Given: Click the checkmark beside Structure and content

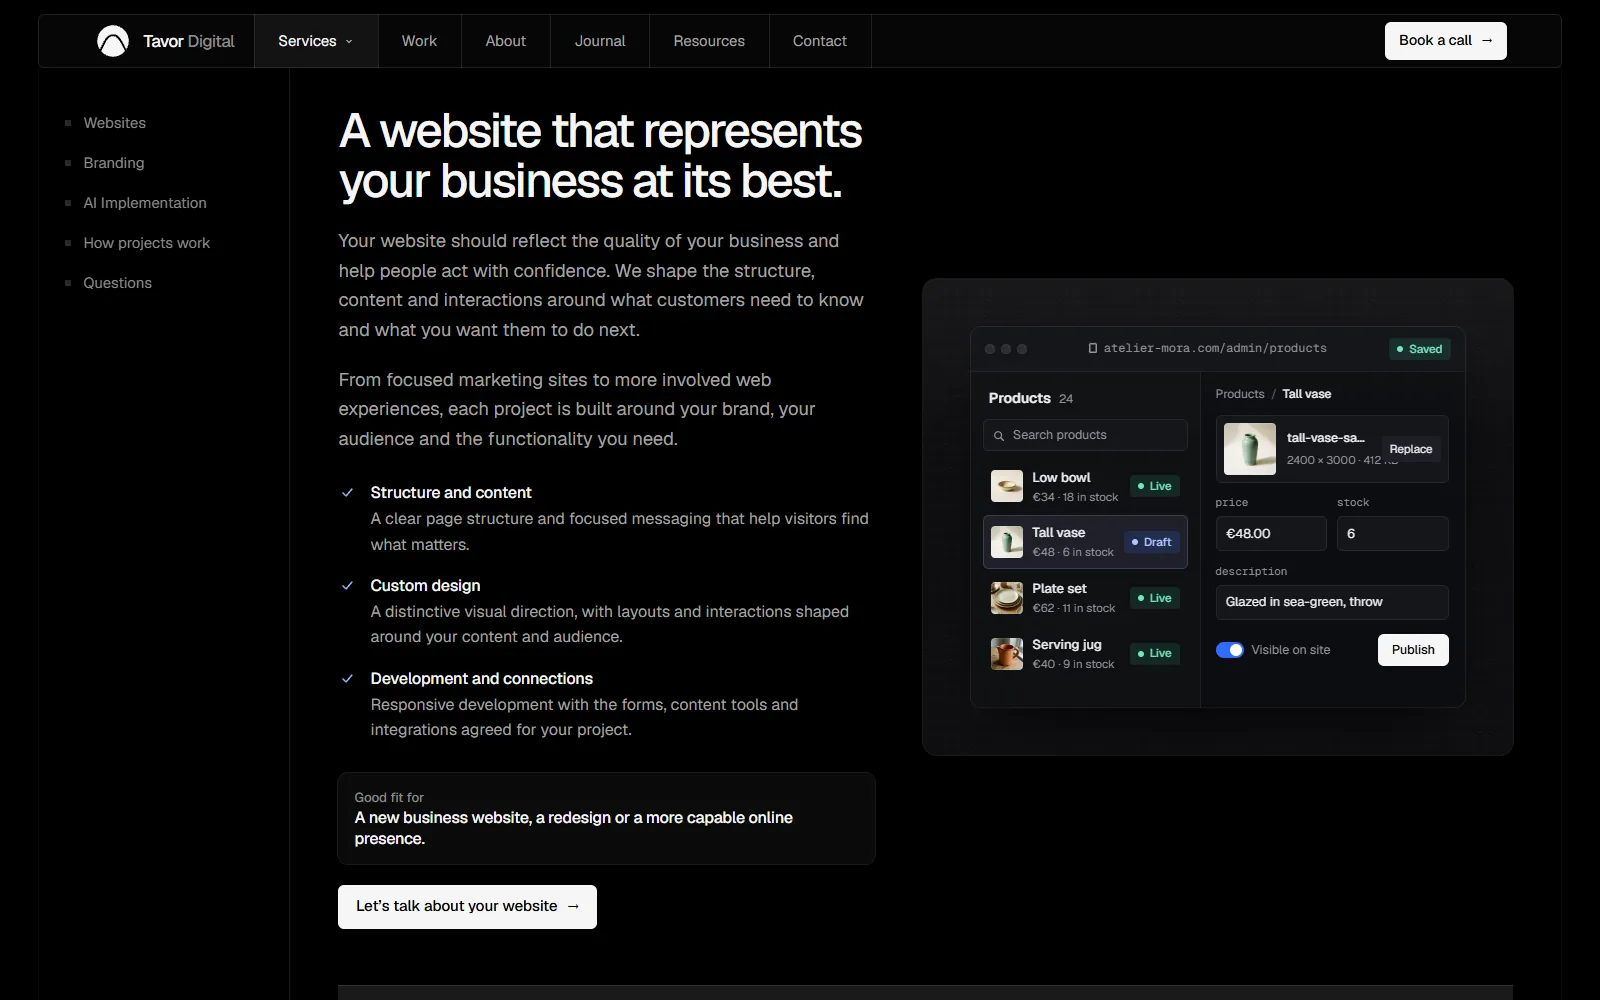Looking at the screenshot, I should coord(348,493).
